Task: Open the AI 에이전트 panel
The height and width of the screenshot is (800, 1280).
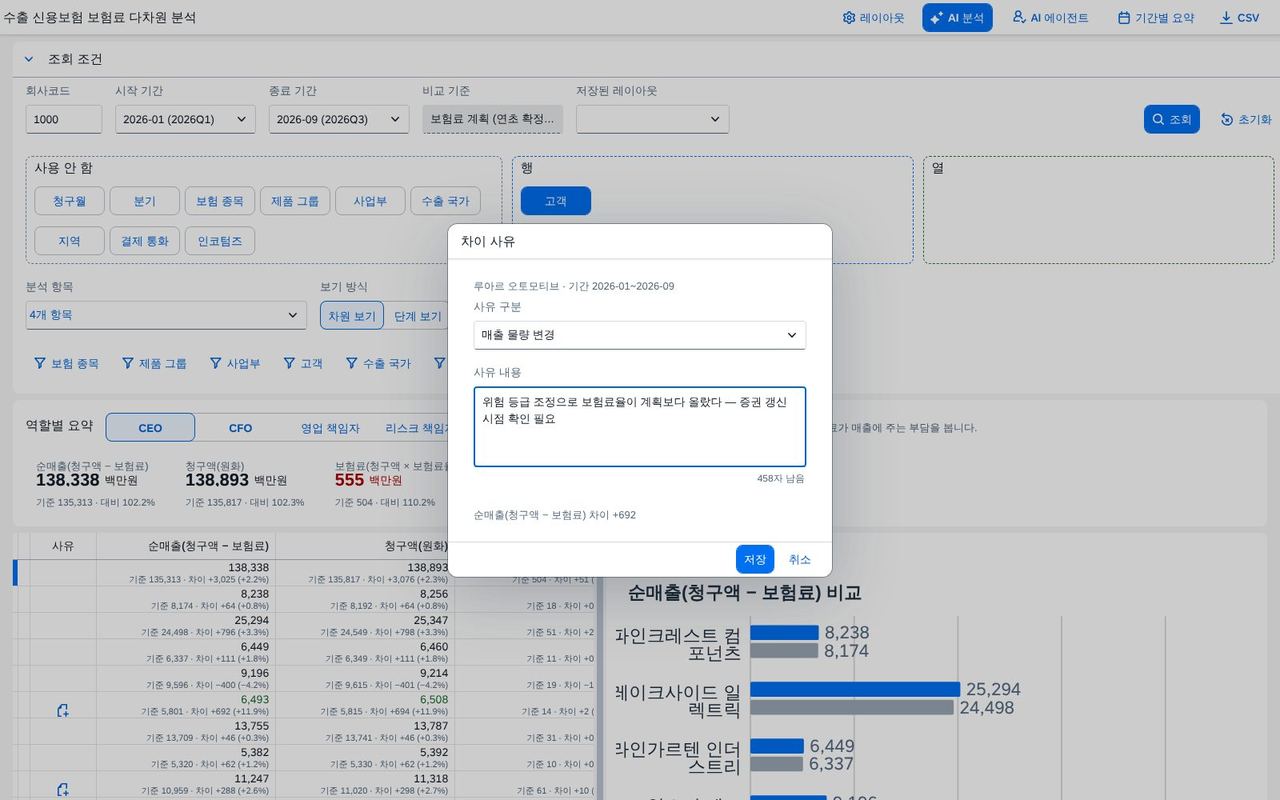Action: pos(1050,18)
